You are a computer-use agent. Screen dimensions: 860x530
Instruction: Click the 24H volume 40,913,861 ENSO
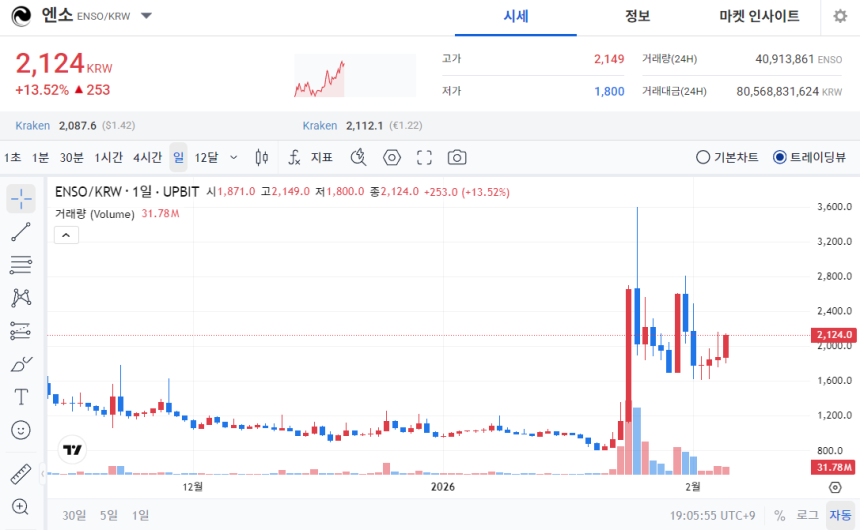(x=799, y=59)
